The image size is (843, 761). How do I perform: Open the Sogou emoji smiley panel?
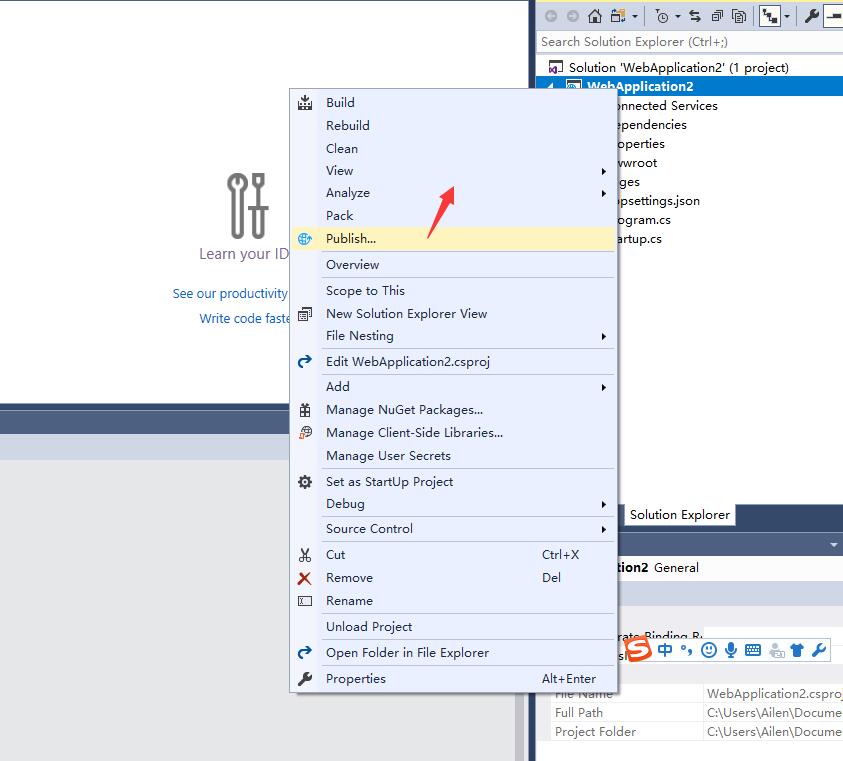click(709, 650)
